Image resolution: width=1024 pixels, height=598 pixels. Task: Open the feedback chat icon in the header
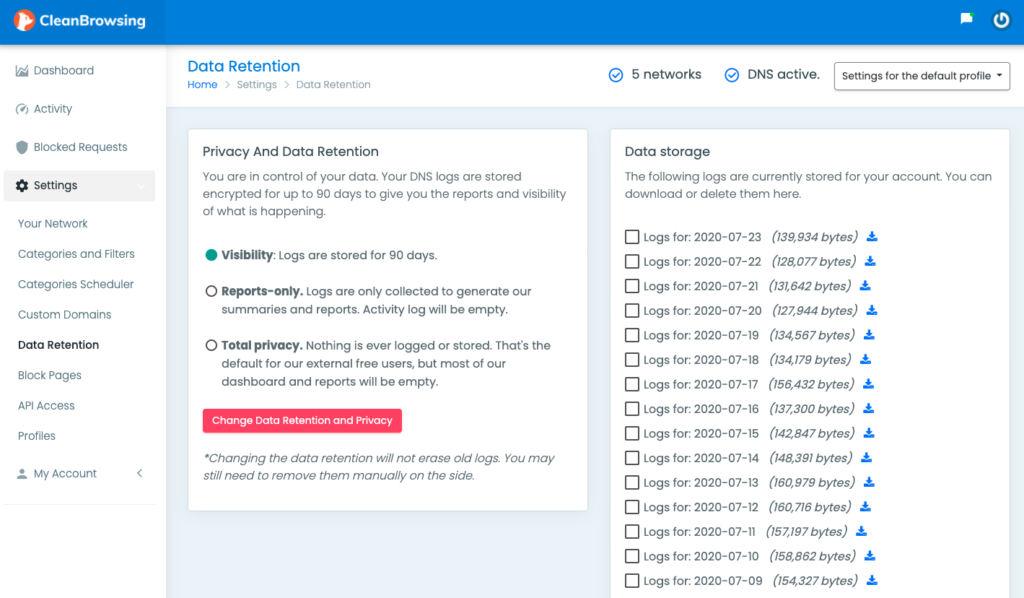click(965, 18)
